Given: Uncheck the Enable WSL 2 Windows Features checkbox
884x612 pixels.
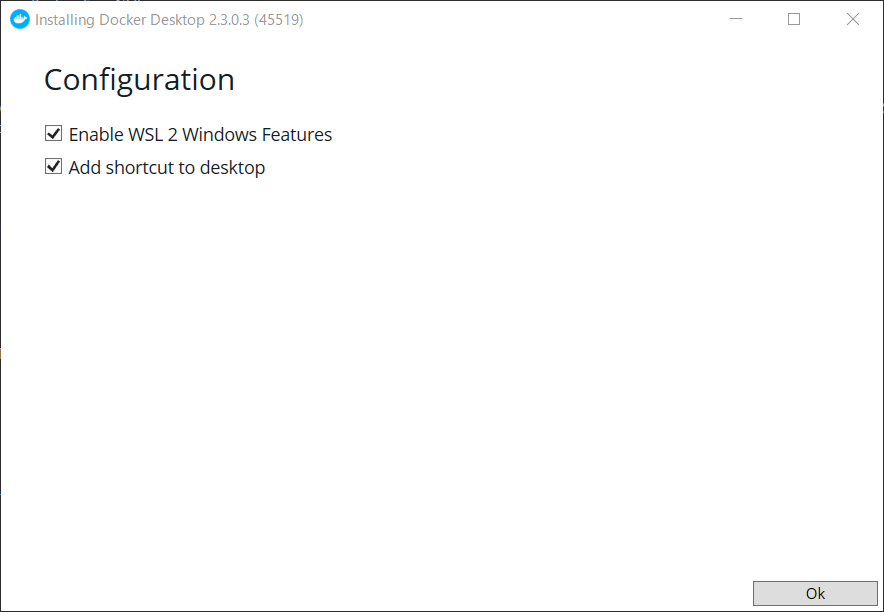Looking at the screenshot, I should click(54, 134).
